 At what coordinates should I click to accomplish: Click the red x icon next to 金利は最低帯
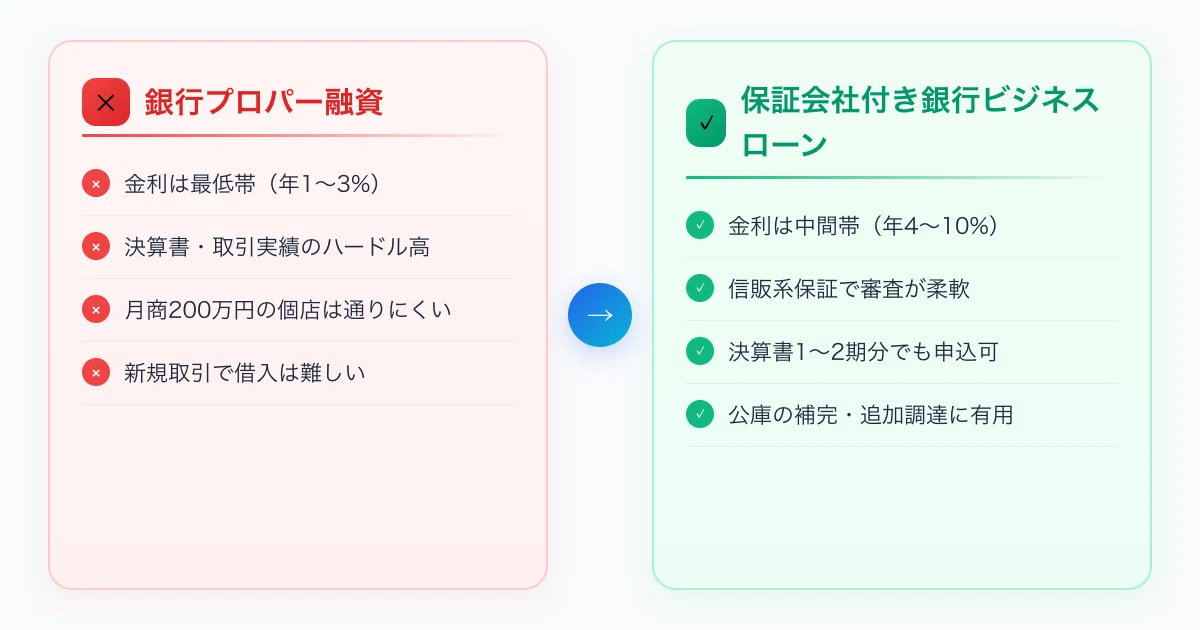click(x=96, y=184)
